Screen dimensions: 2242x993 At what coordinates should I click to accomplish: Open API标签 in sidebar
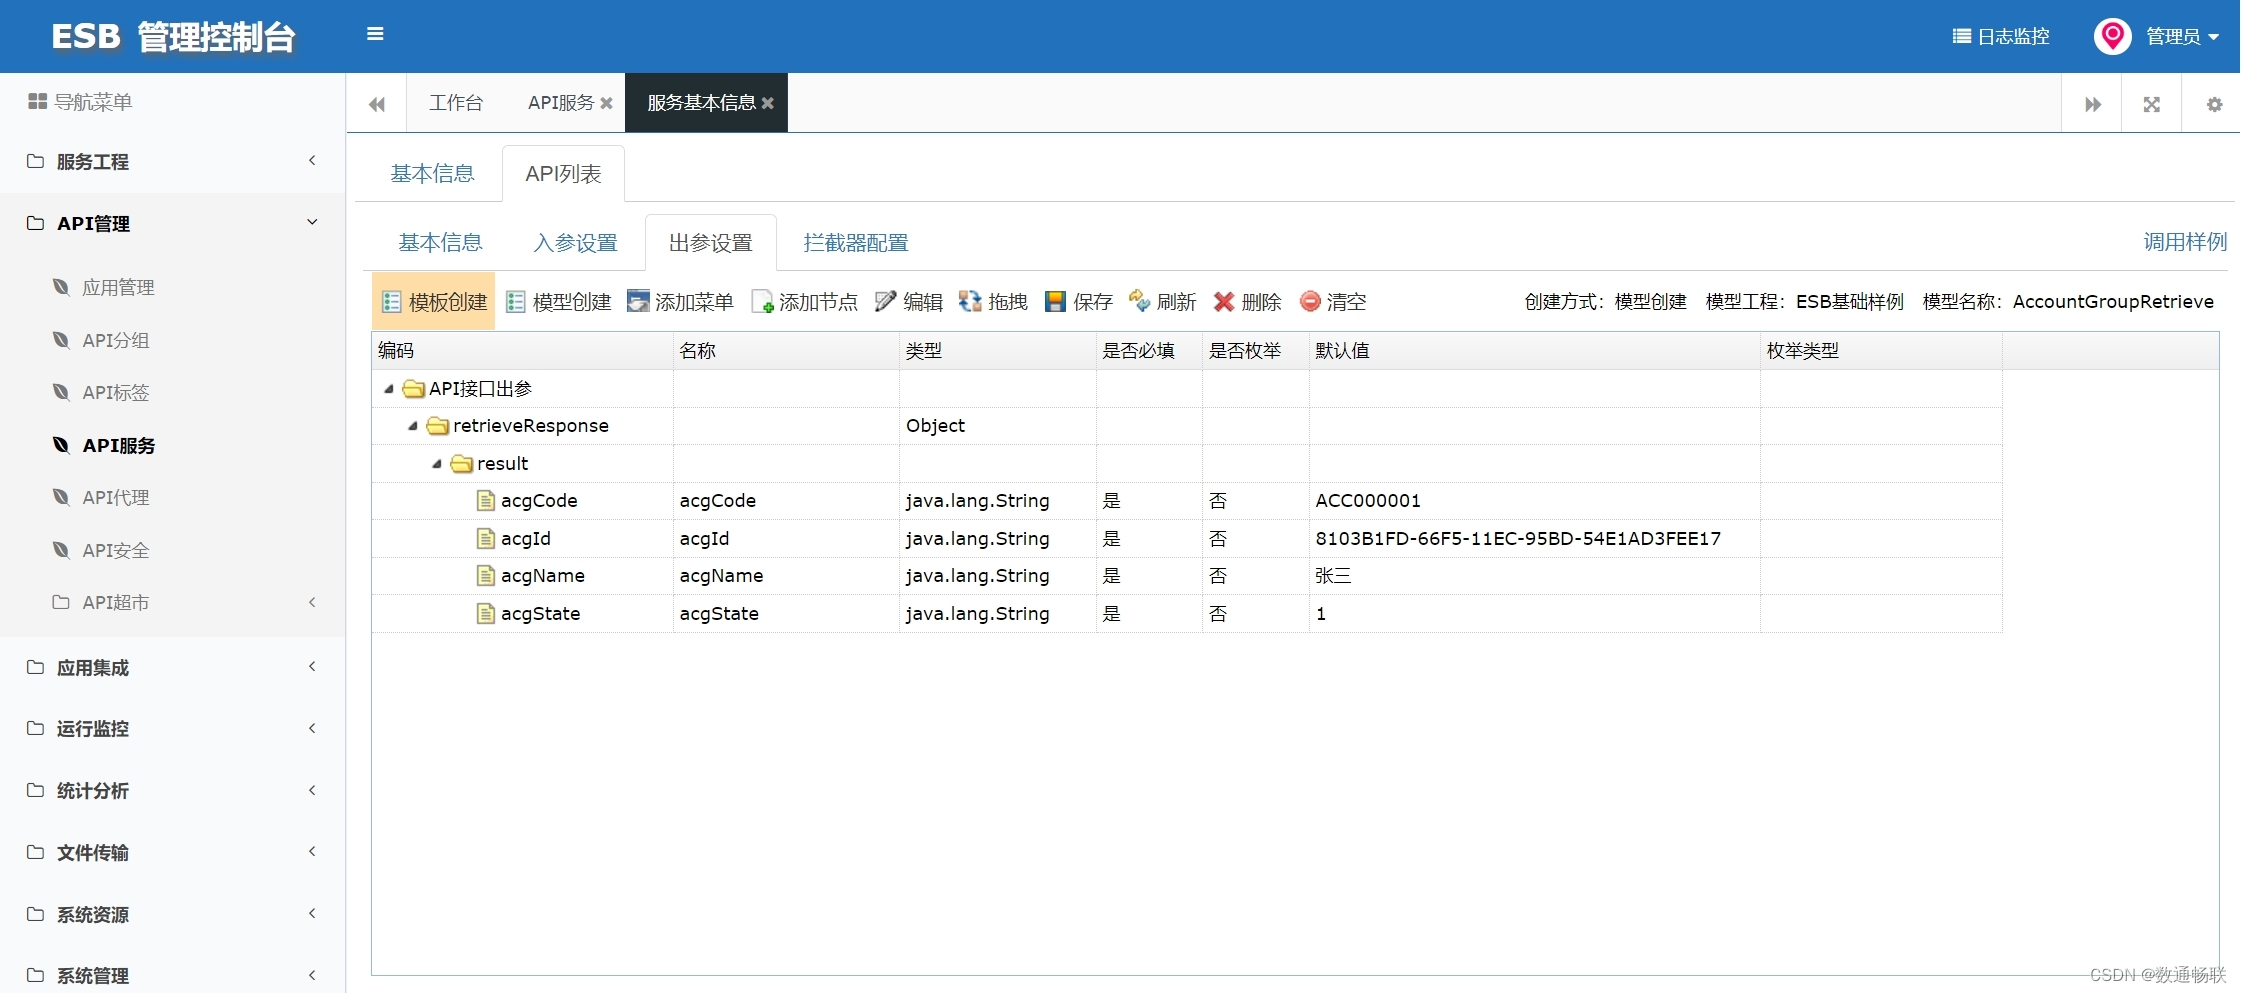tap(116, 393)
